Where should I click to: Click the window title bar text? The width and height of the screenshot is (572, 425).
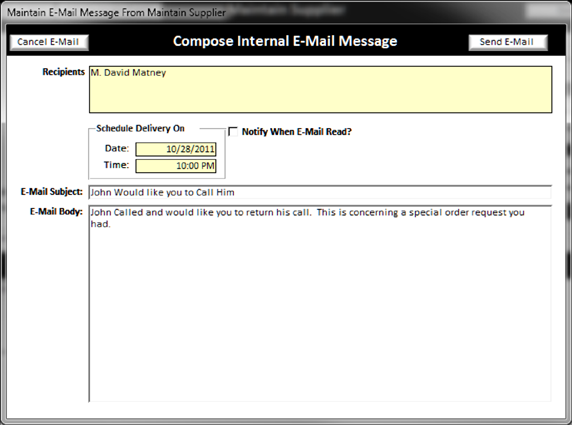pyautogui.click(x=116, y=12)
